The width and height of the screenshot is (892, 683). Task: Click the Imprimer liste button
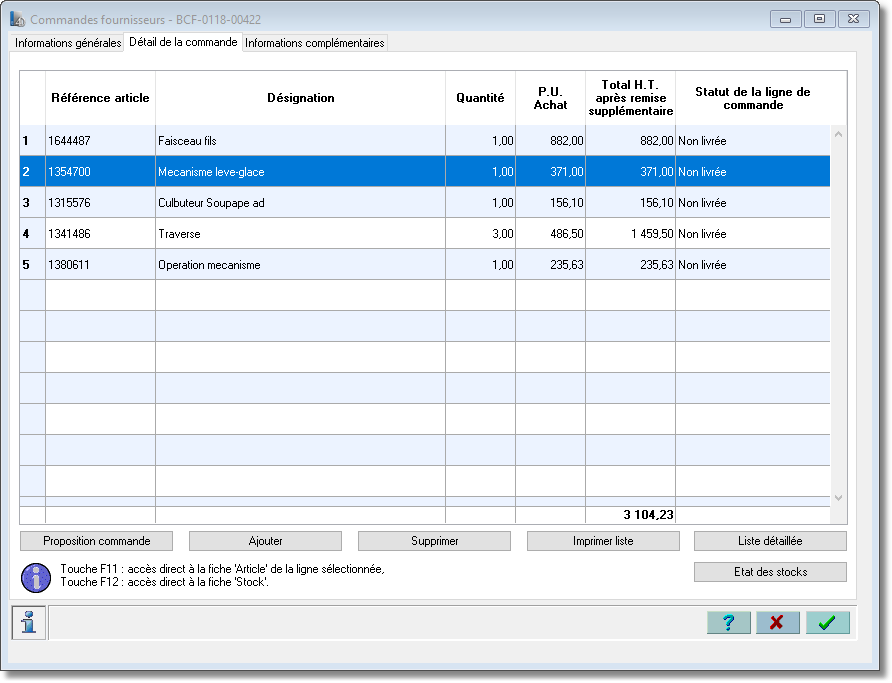(603, 541)
